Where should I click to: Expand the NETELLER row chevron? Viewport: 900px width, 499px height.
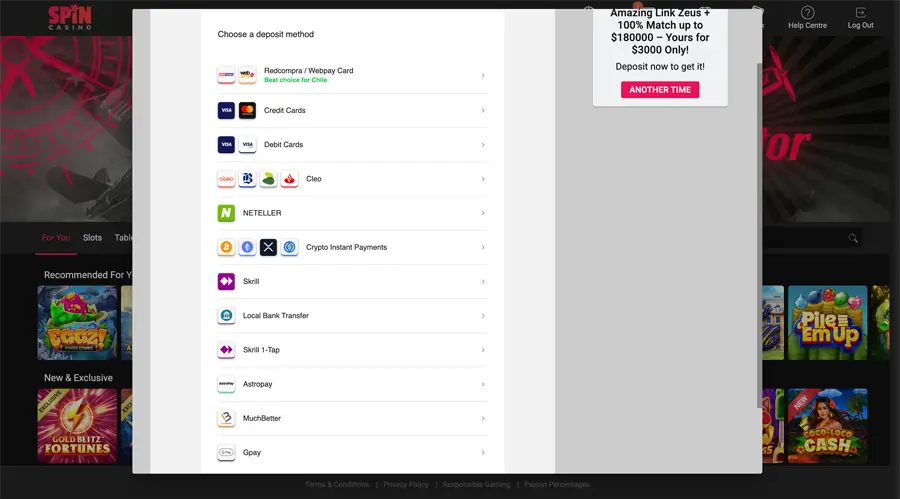point(483,213)
